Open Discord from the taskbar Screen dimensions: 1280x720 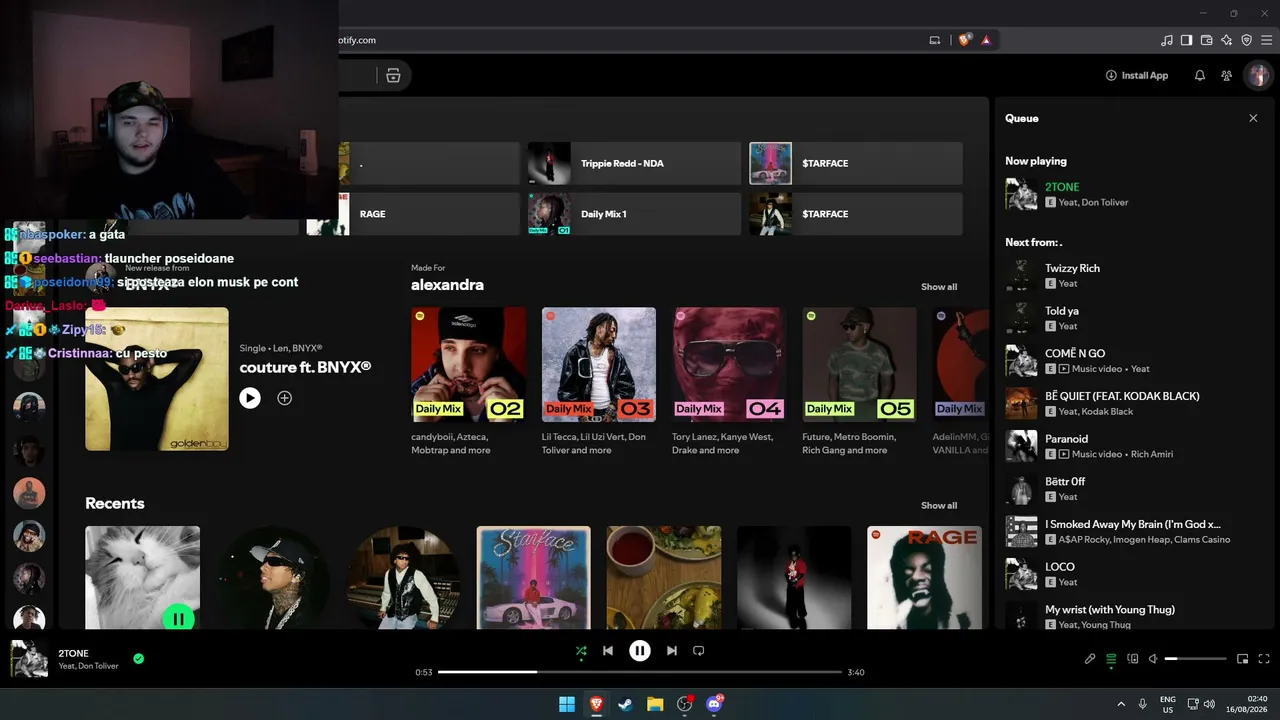(714, 704)
